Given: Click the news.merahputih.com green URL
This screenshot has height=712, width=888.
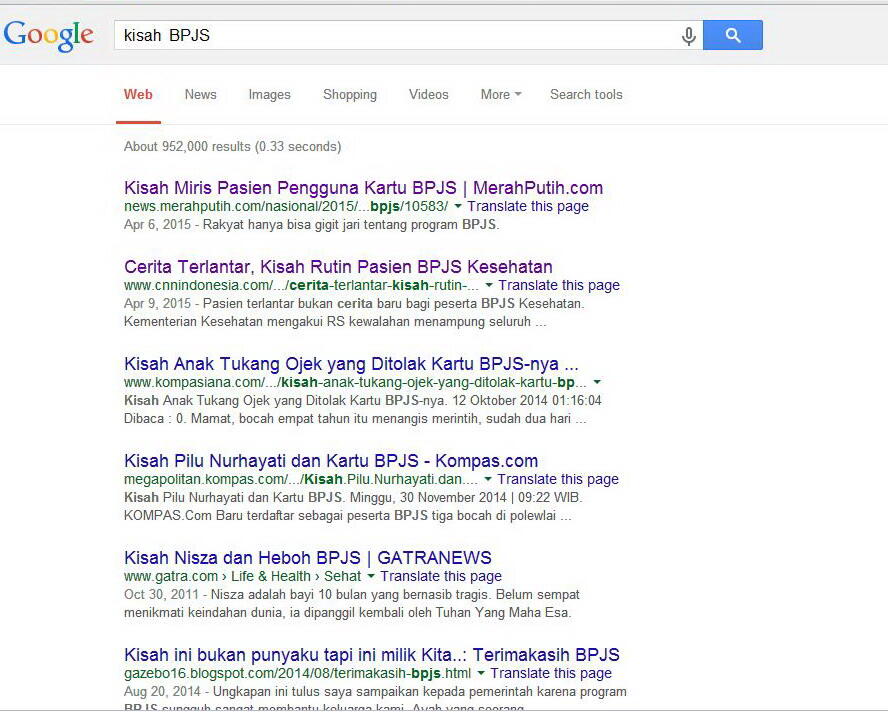Looking at the screenshot, I should tap(286, 206).
